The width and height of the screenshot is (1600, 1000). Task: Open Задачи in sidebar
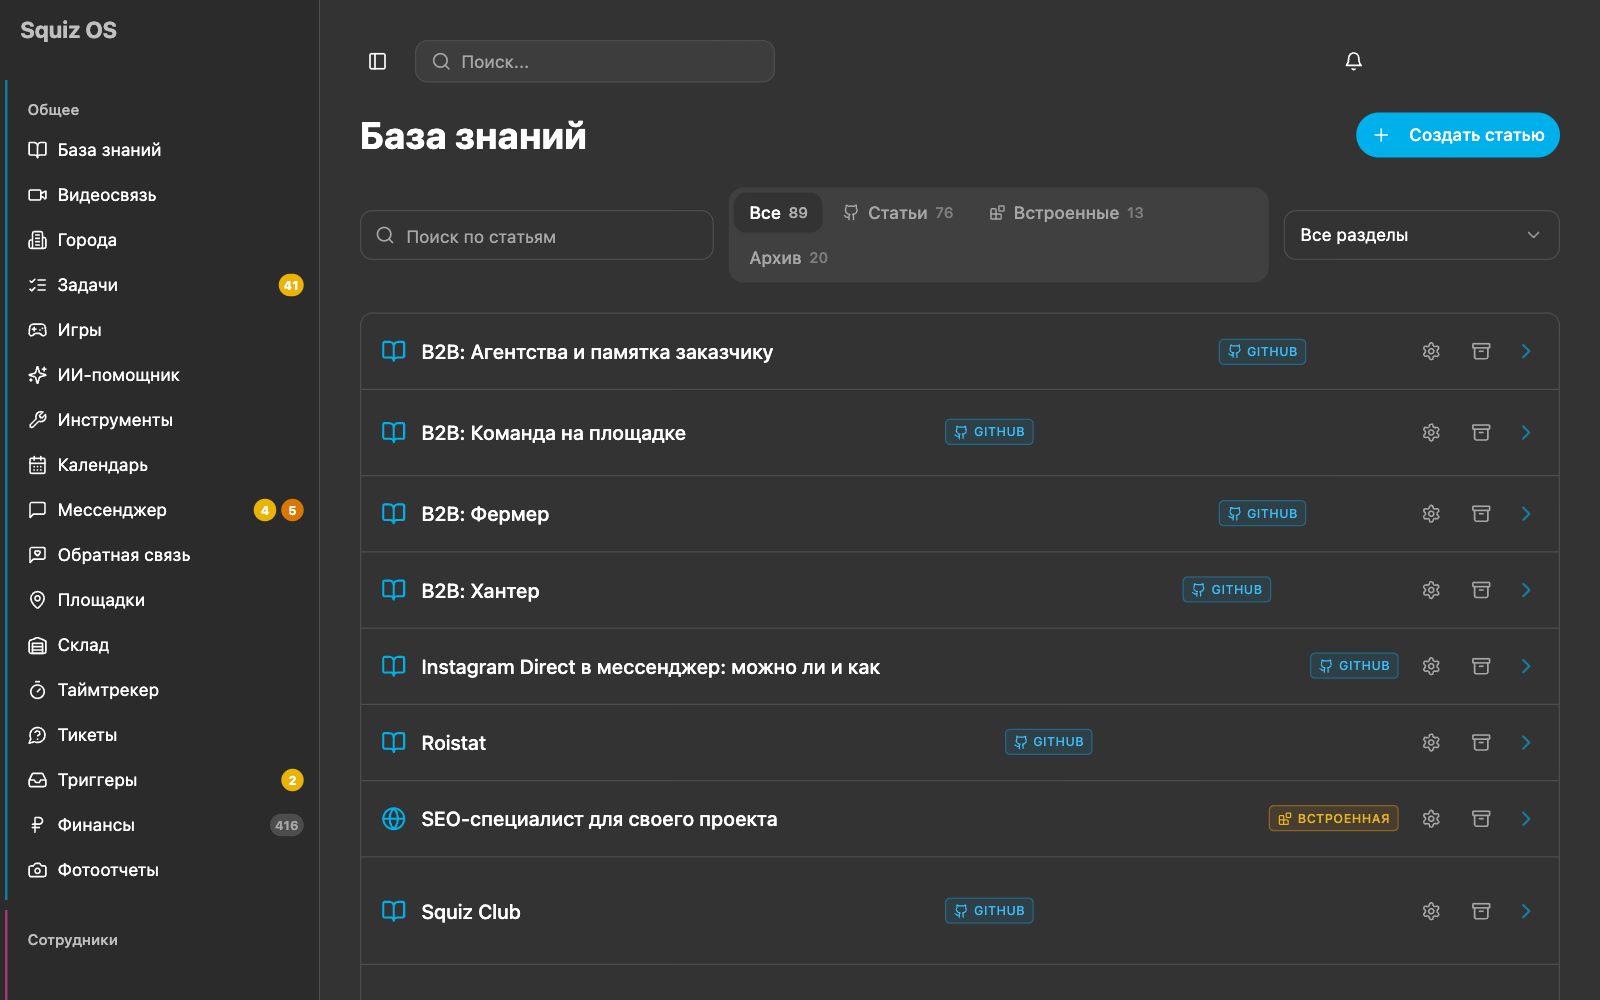coord(160,285)
